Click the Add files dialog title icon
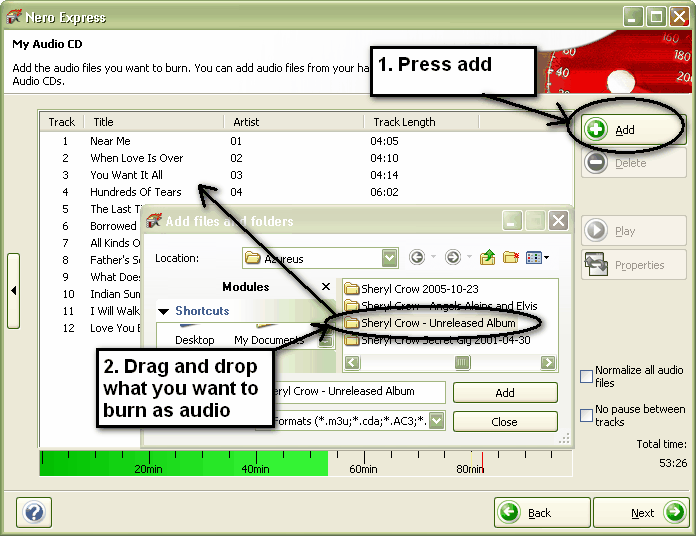 click(154, 221)
